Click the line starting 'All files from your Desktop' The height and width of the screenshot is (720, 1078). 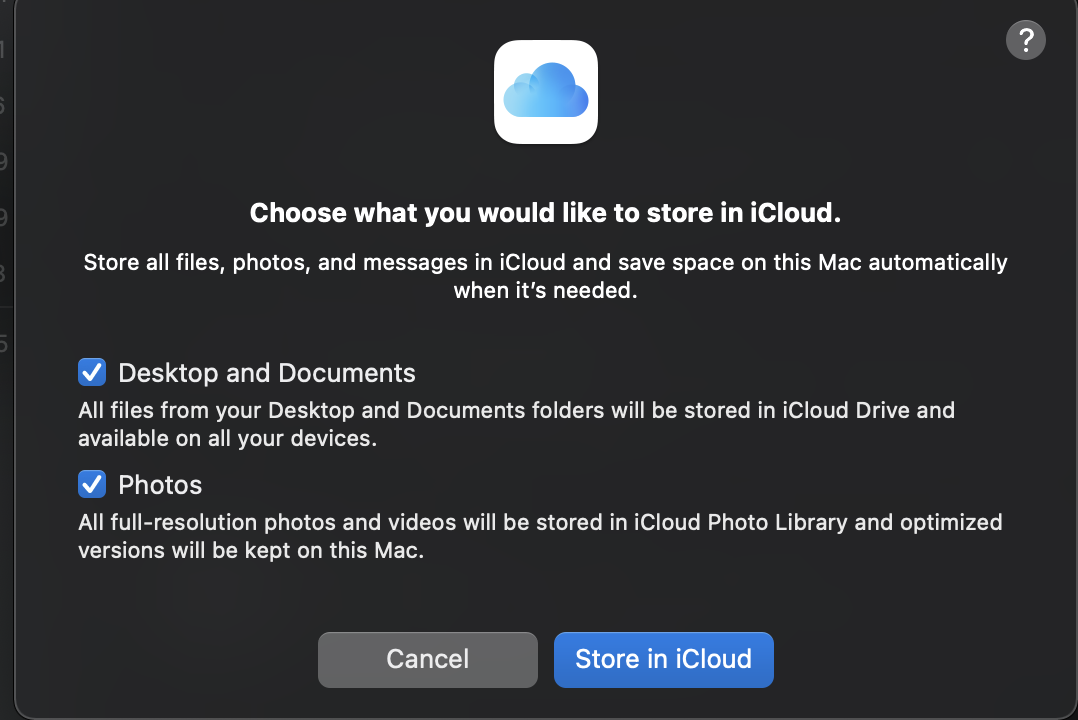(x=516, y=411)
